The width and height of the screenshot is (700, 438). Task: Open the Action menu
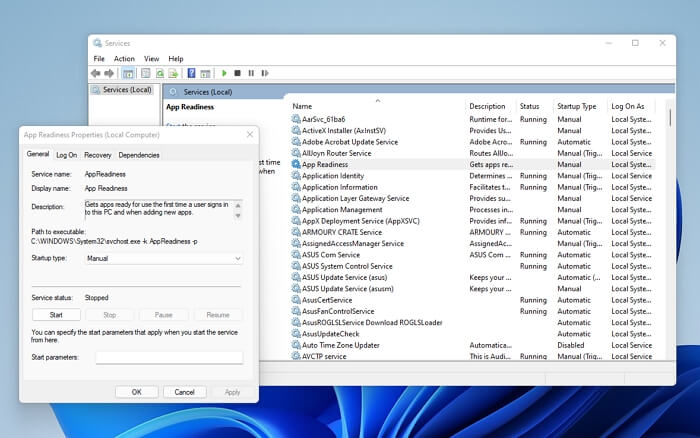tap(124, 59)
